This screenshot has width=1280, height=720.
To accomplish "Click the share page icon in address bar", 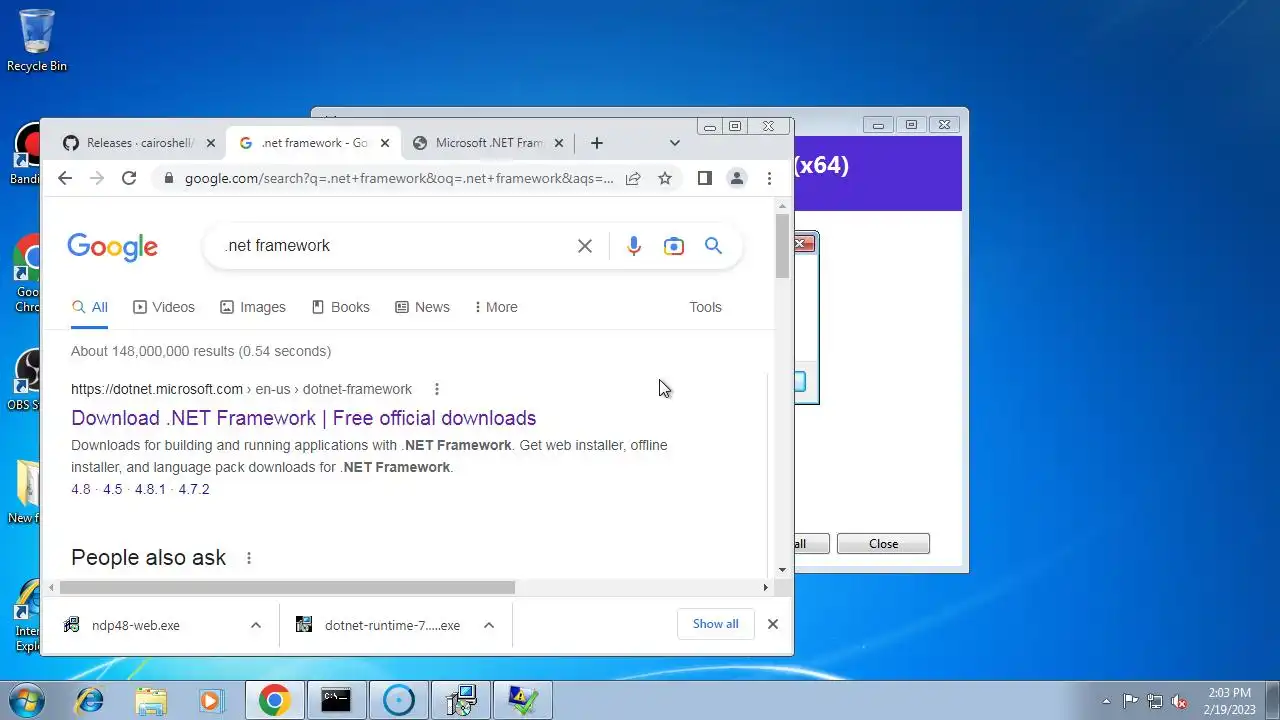I will tap(633, 178).
